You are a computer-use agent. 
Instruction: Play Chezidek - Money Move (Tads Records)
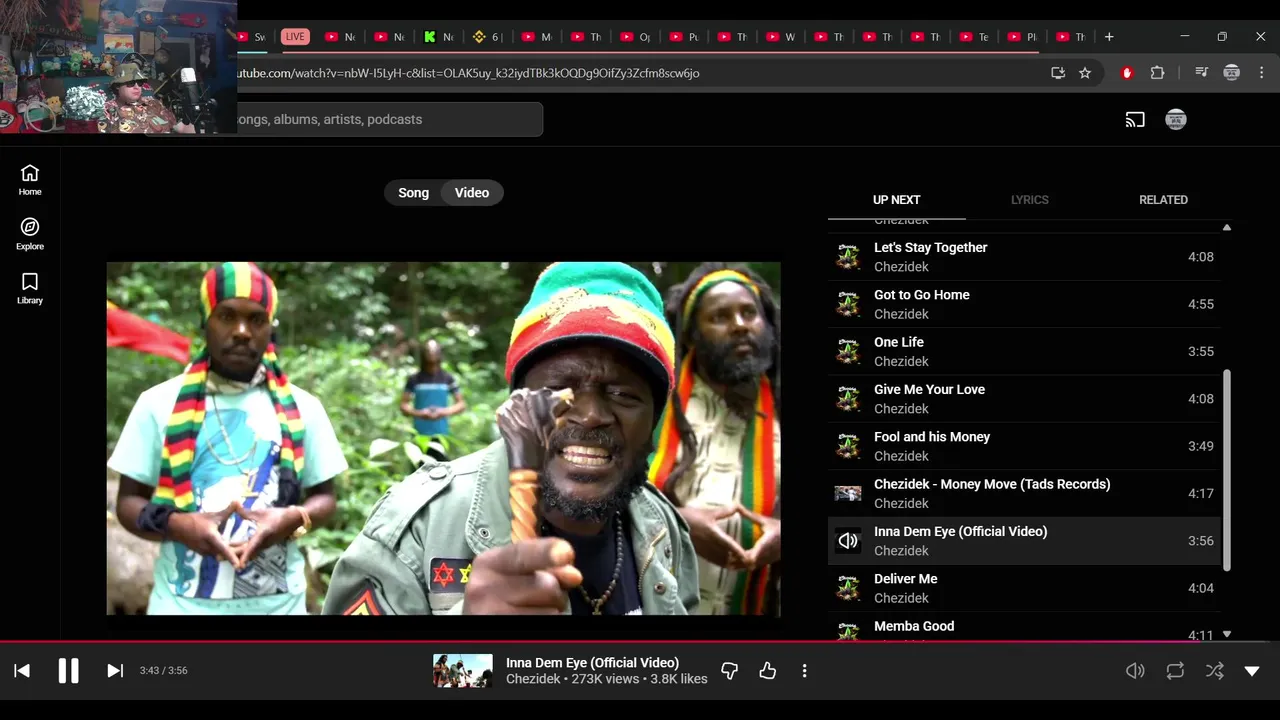click(1024, 493)
